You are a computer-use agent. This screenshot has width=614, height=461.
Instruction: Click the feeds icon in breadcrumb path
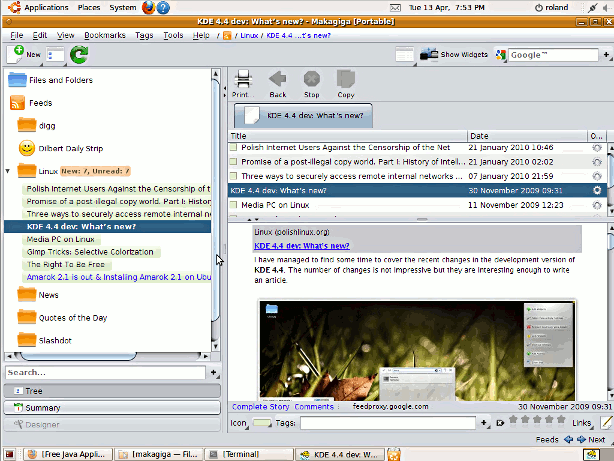227,36
